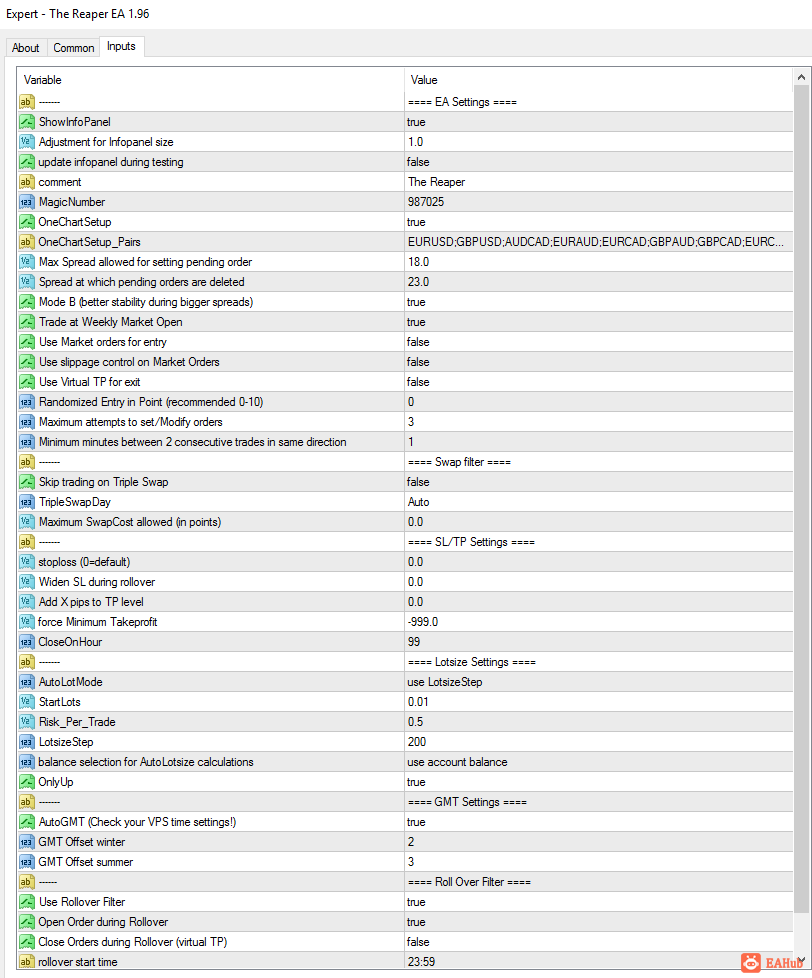Click the ==== SL/TP Settings ==== value
Viewport: 812px width, 978px height.
471,541
